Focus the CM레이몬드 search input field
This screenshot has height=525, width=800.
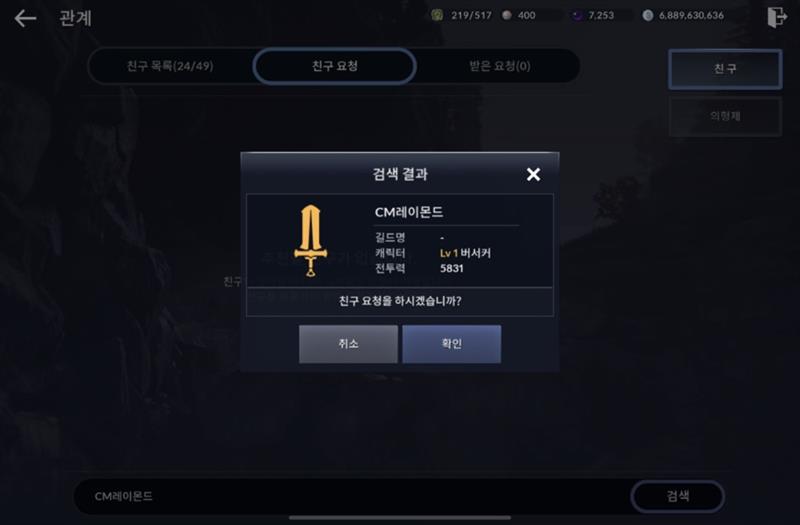[352, 496]
